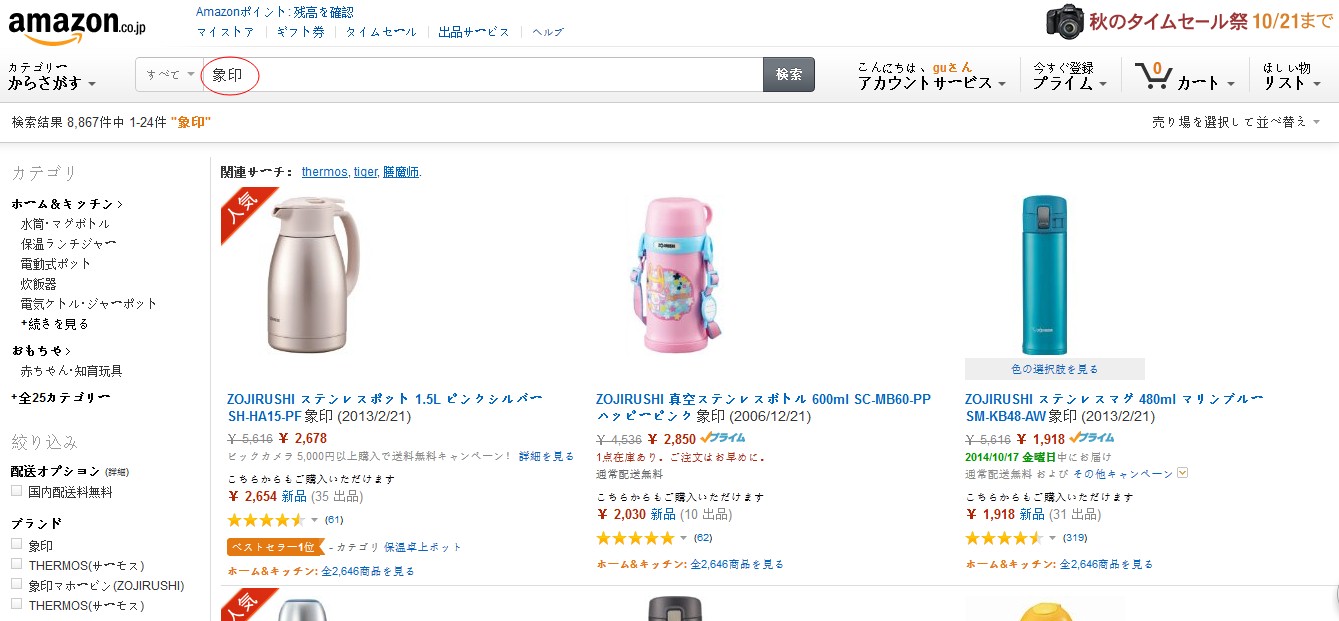The height and width of the screenshot is (621, 1339).
Task: Expand the sort order dropdown
Action: [x=1236, y=122]
